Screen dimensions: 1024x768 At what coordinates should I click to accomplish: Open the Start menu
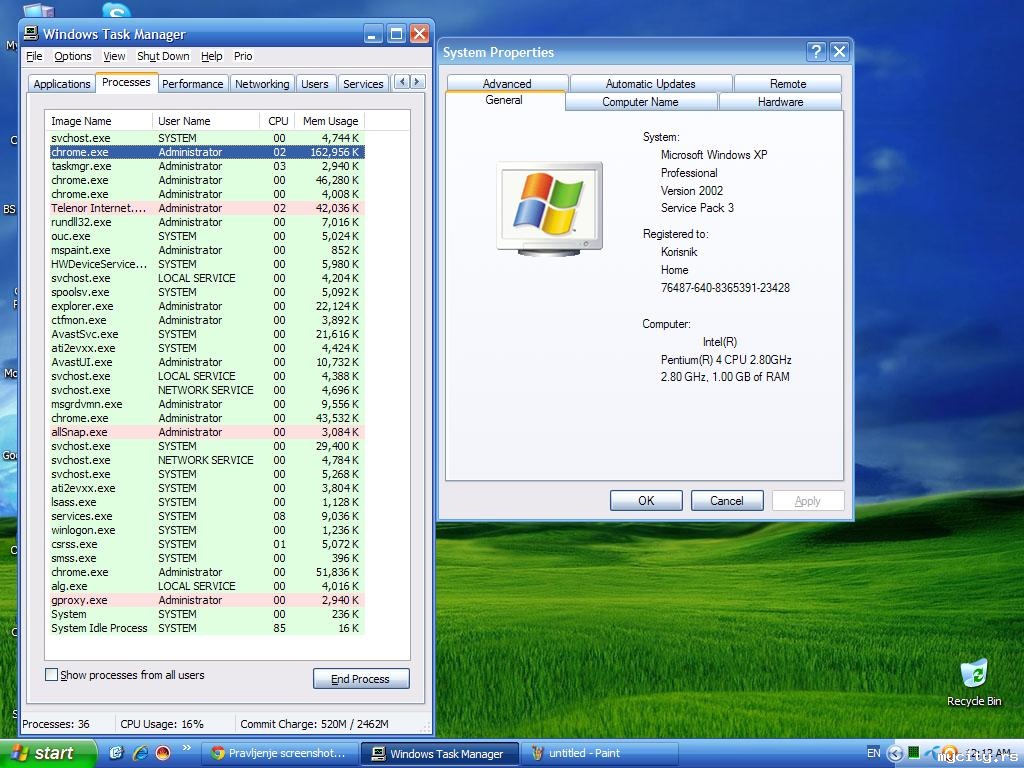(48, 753)
